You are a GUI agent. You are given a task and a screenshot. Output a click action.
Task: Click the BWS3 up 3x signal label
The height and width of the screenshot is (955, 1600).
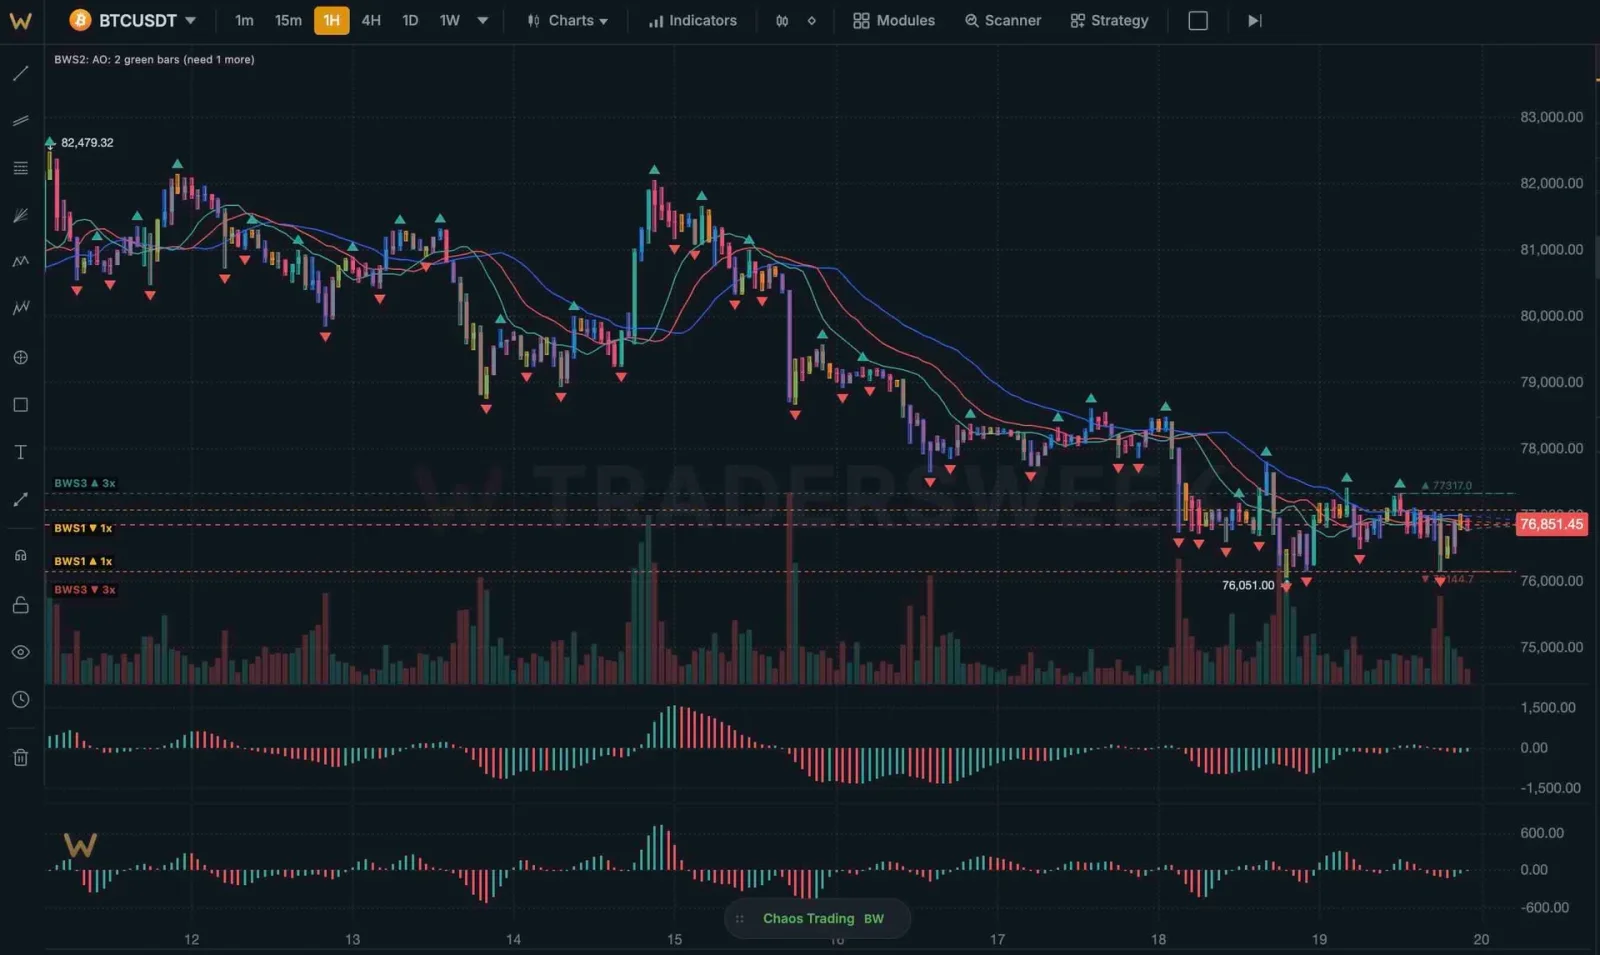pos(85,483)
